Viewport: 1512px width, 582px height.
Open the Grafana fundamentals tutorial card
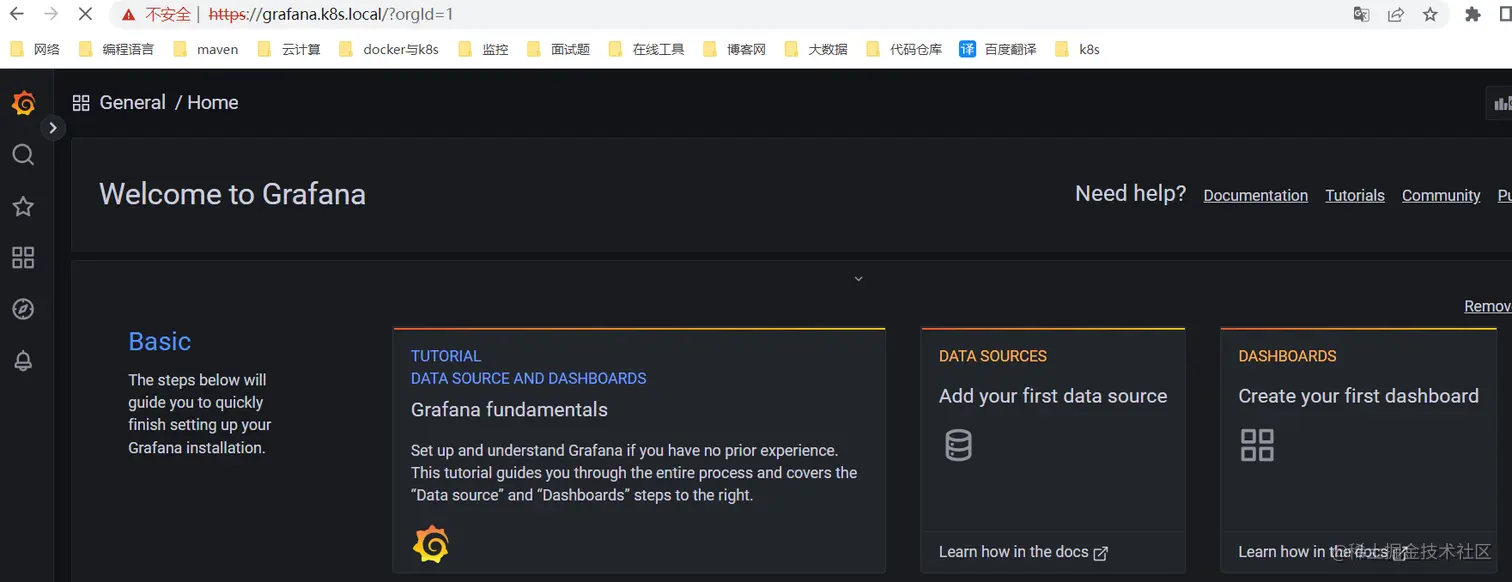click(x=639, y=451)
